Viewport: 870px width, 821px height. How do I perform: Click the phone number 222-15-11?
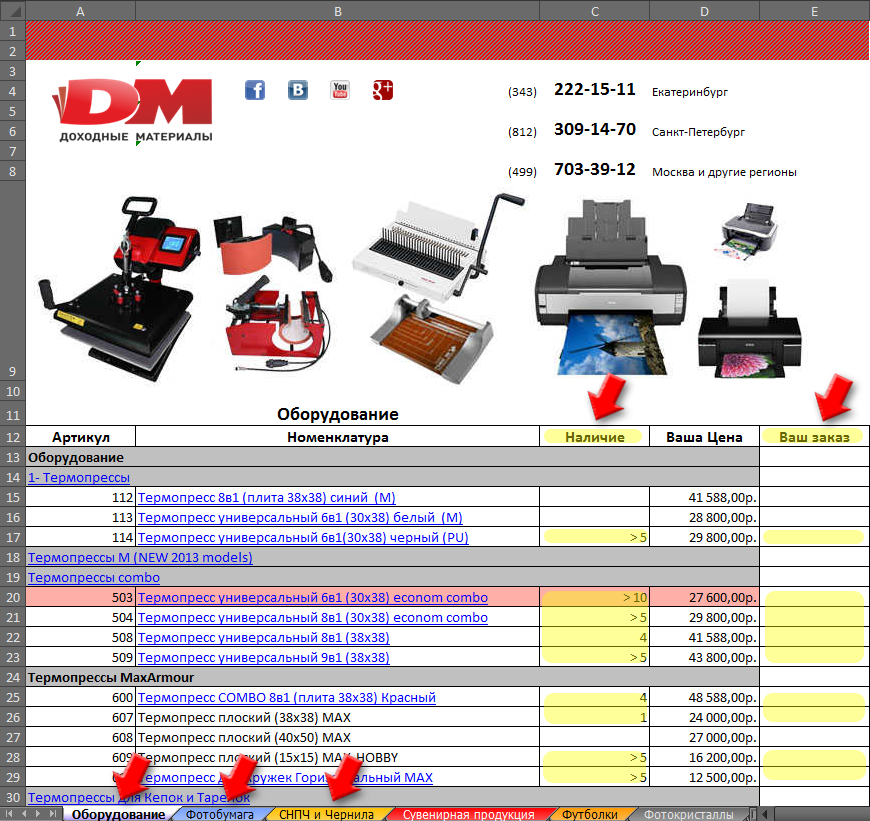tap(594, 89)
